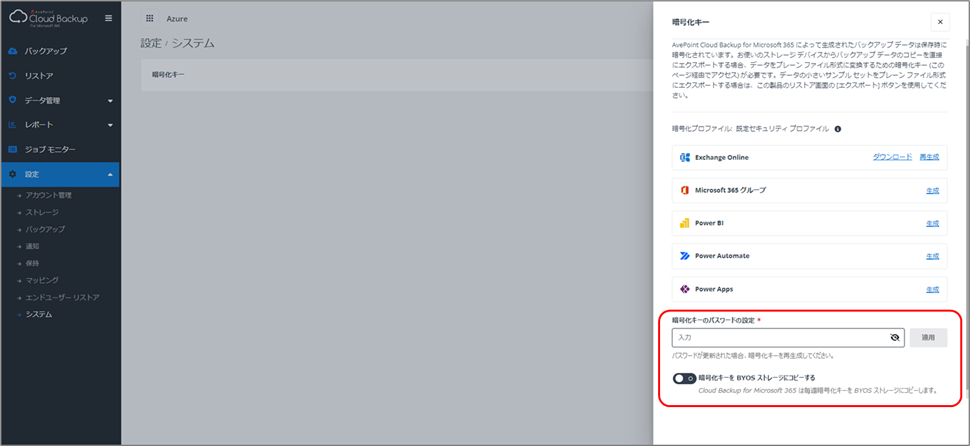Click 再生成 link for Exchange Online
The image size is (970, 446).
point(929,157)
